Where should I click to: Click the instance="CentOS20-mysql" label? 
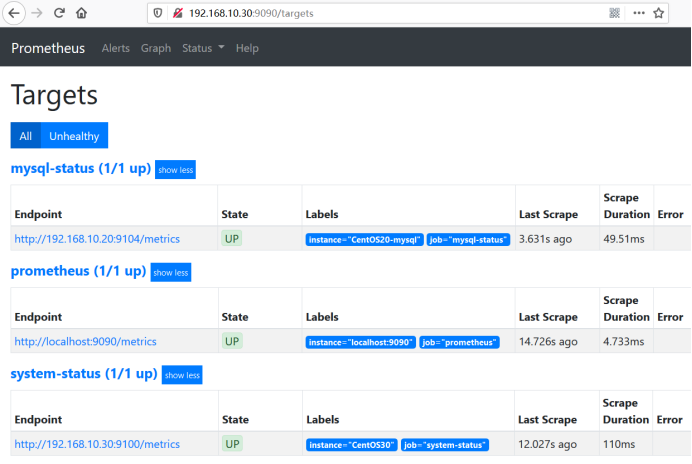click(365, 240)
